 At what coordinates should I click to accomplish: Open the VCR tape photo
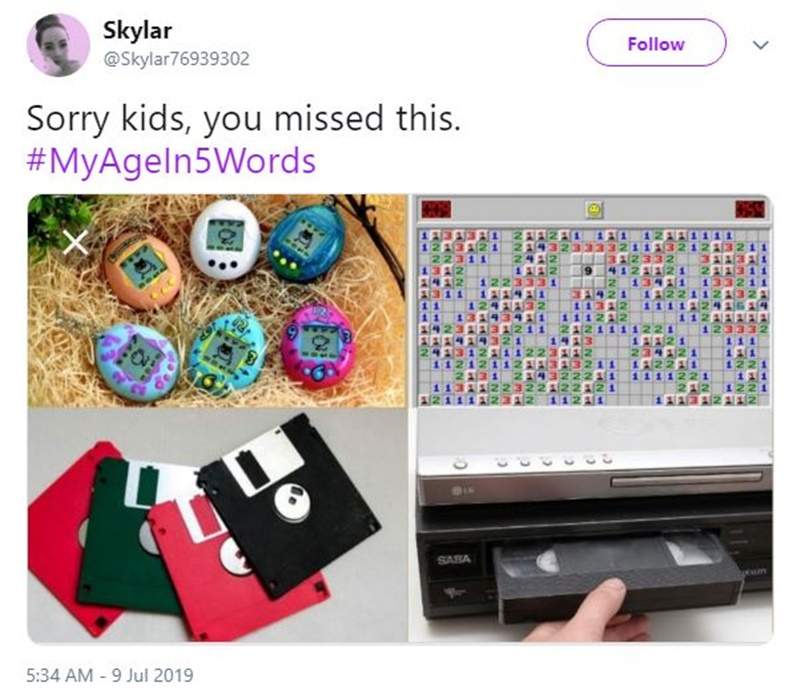tap(592, 526)
